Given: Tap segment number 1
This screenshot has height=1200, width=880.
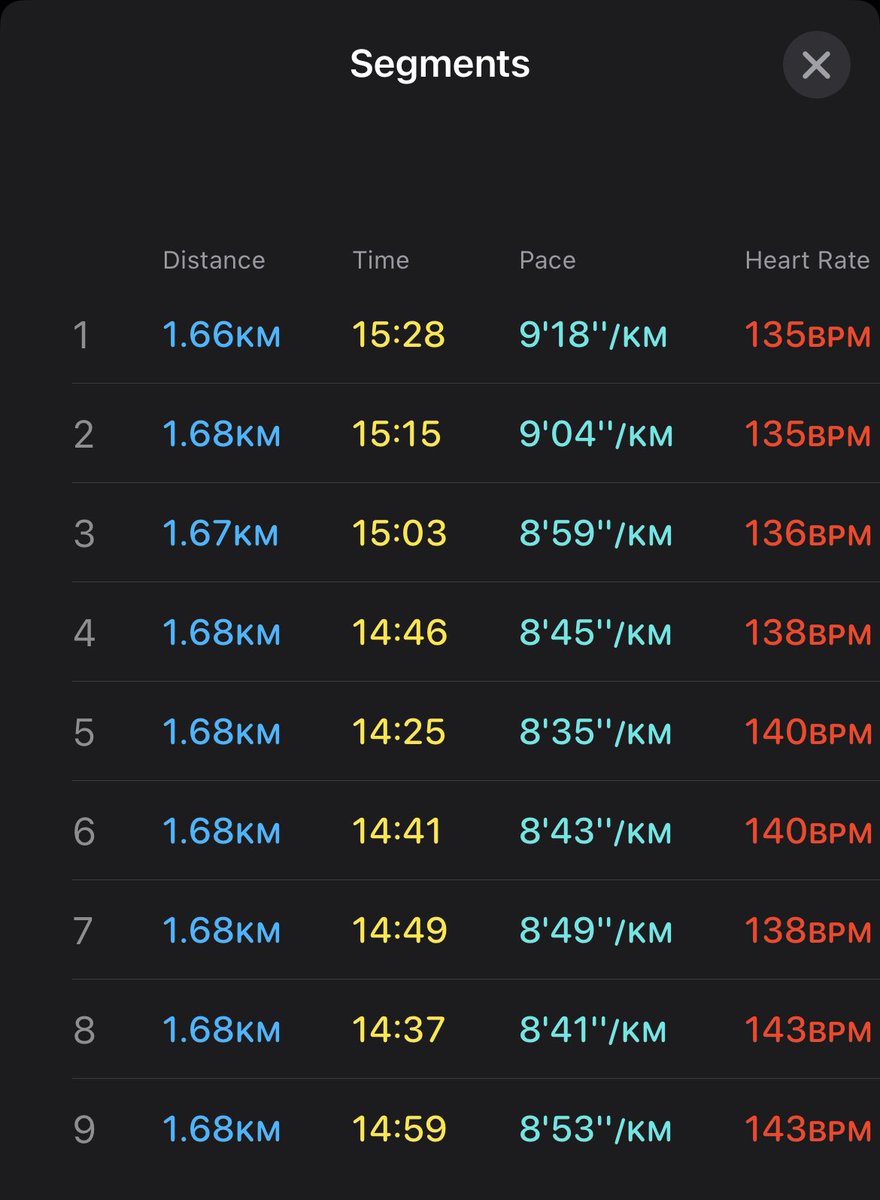Looking at the screenshot, I should coord(82,335).
